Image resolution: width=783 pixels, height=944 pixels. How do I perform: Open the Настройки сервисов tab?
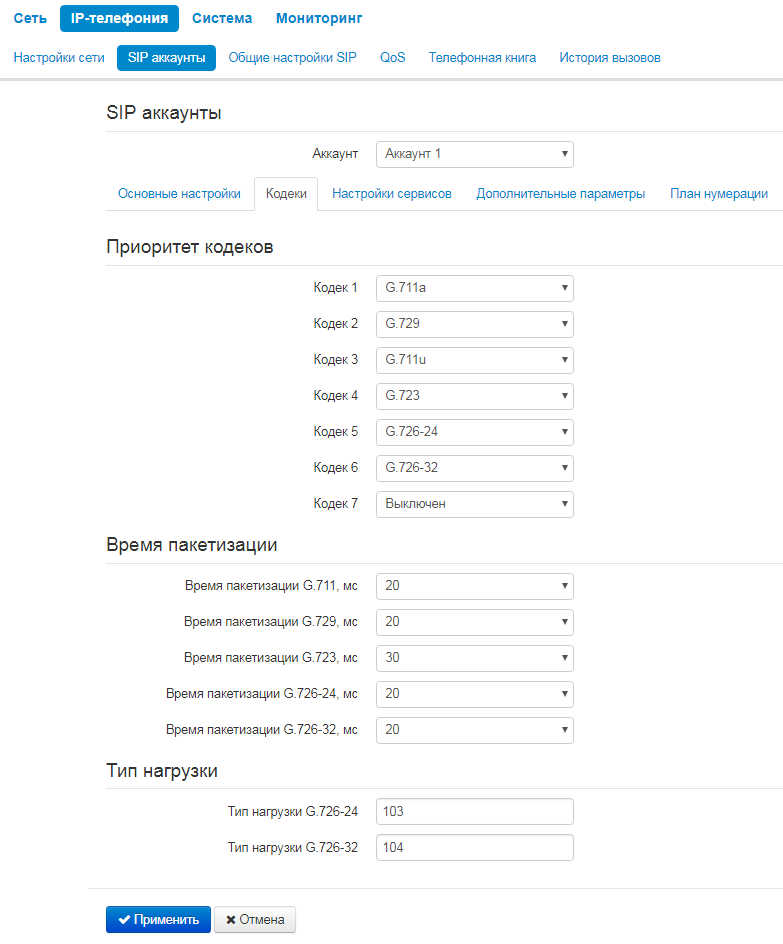tap(392, 194)
